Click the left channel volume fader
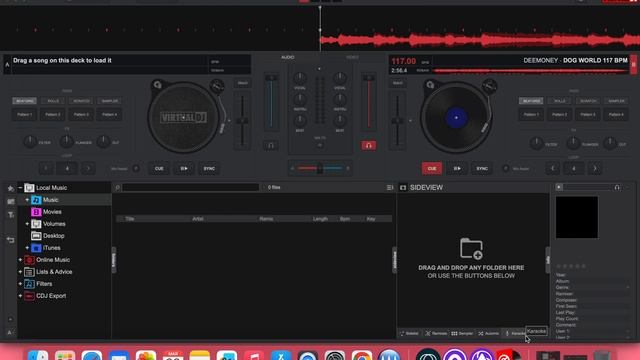640x360 pixels. point(271,102)
